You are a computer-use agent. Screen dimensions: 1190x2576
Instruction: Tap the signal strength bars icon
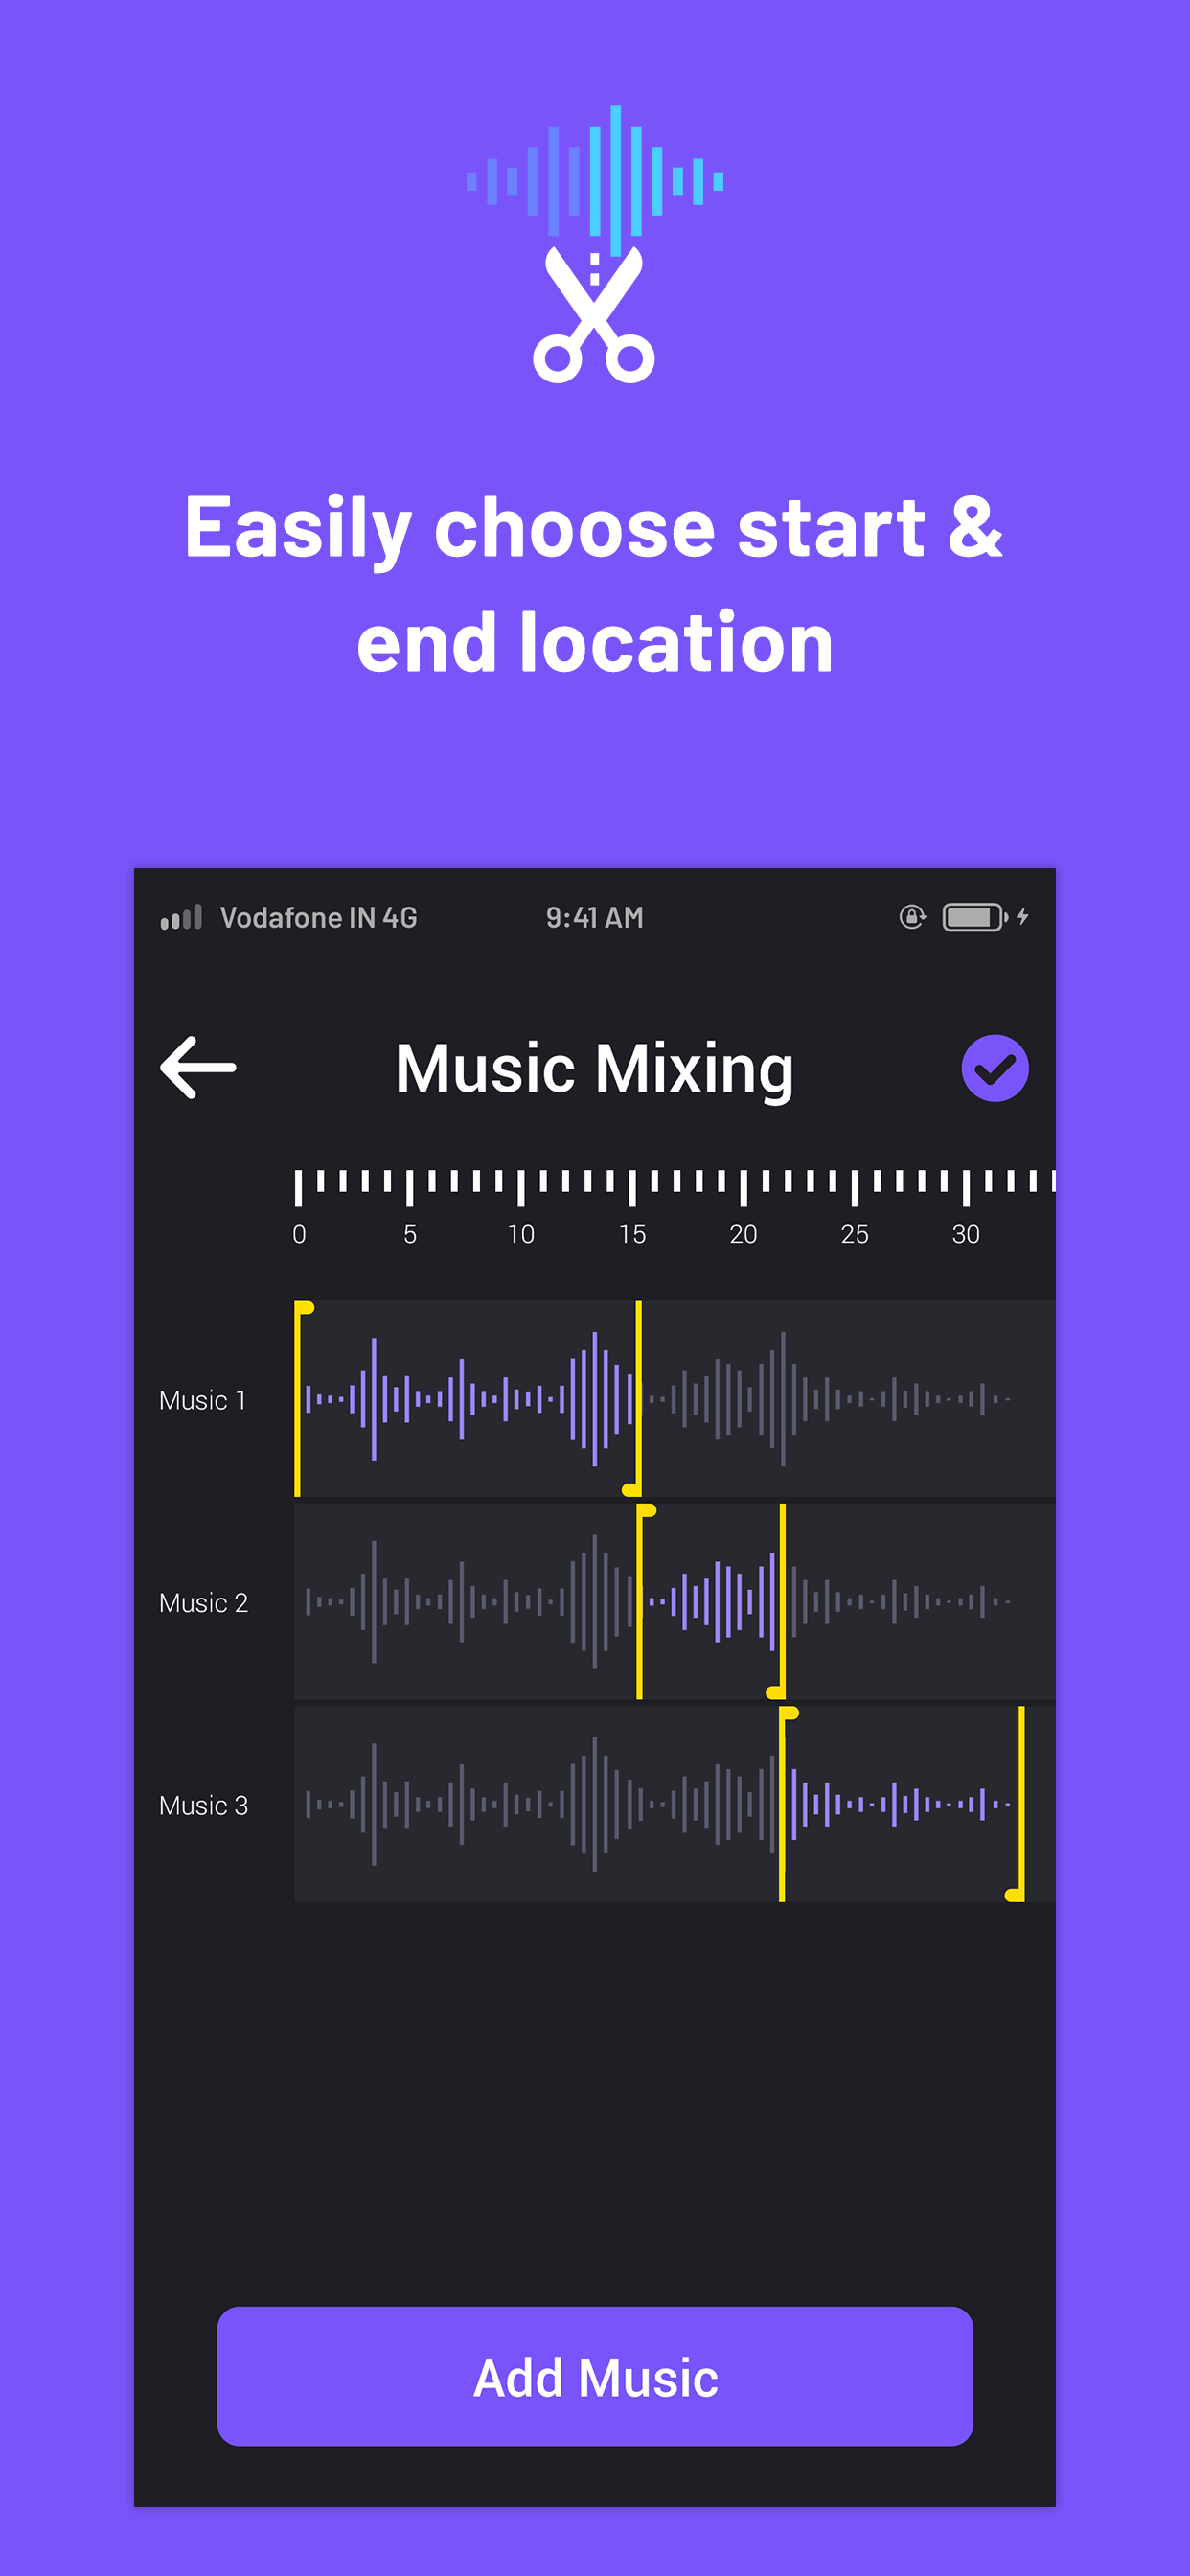click(x=181, y=917)
